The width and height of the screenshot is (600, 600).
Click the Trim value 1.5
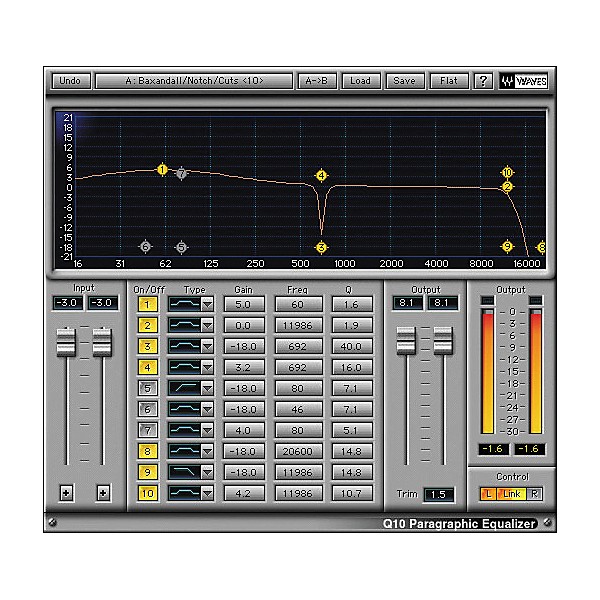click(x=439, y=494)
